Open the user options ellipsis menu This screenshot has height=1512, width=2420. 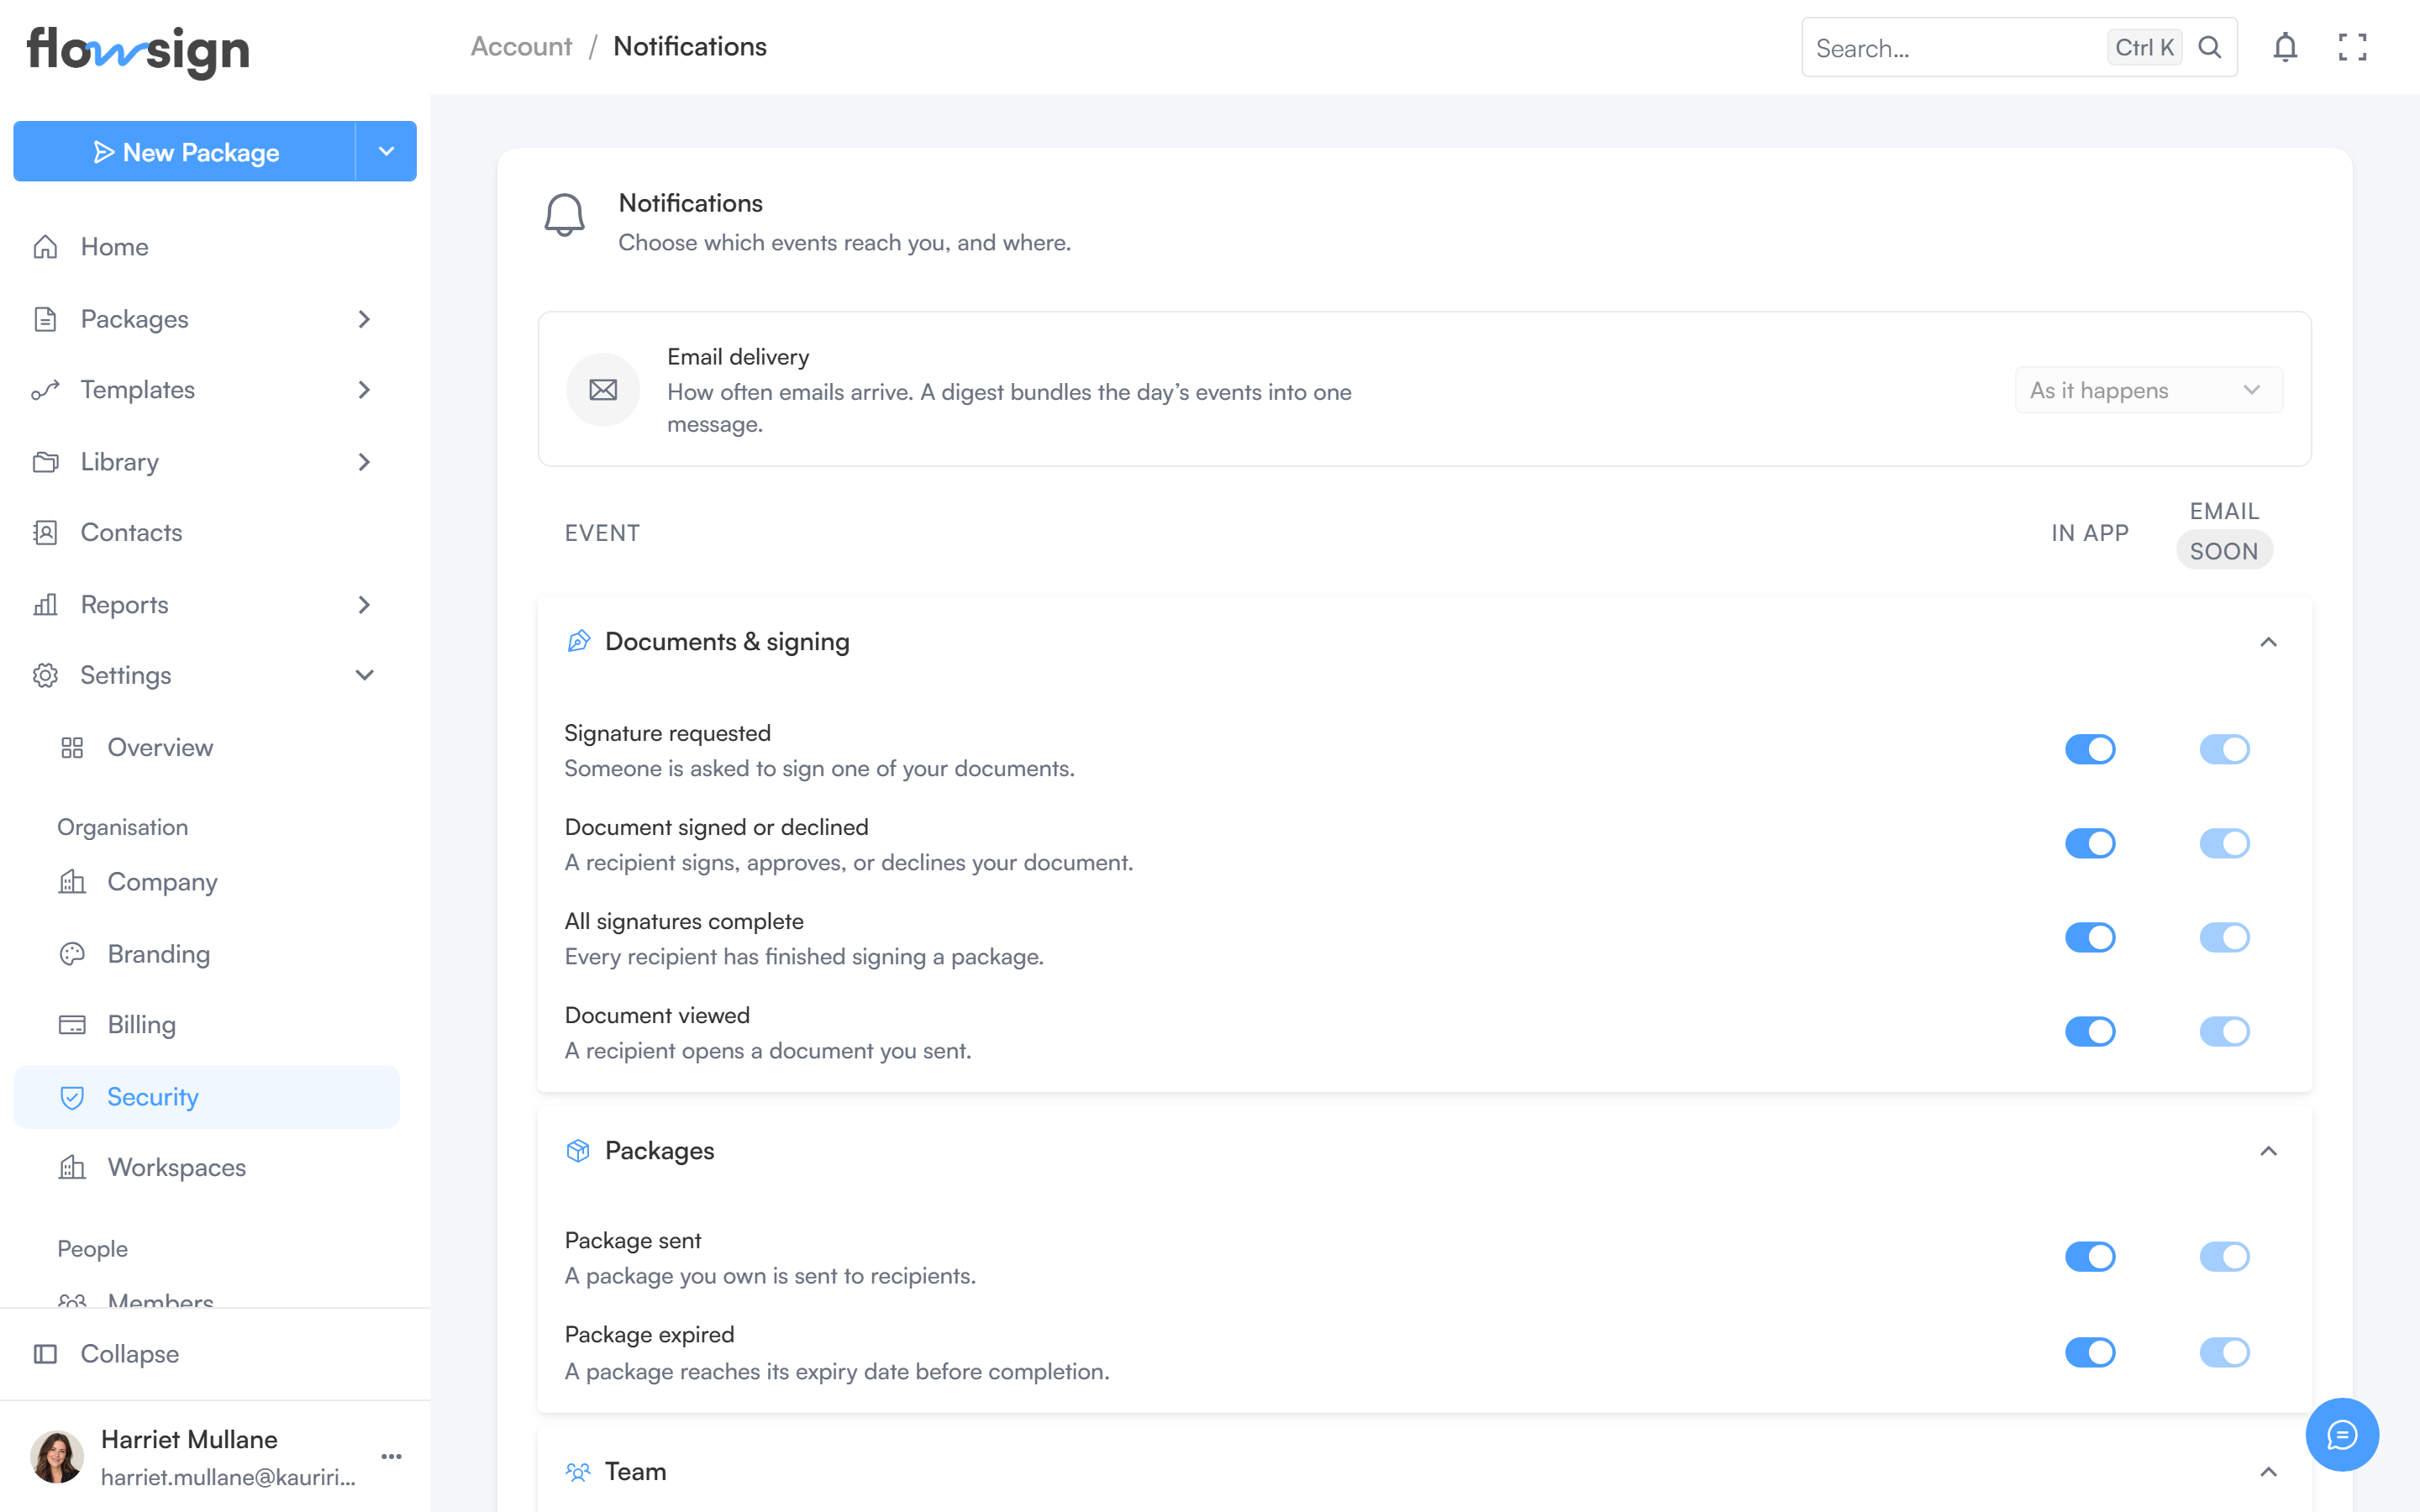point(391,1456)
